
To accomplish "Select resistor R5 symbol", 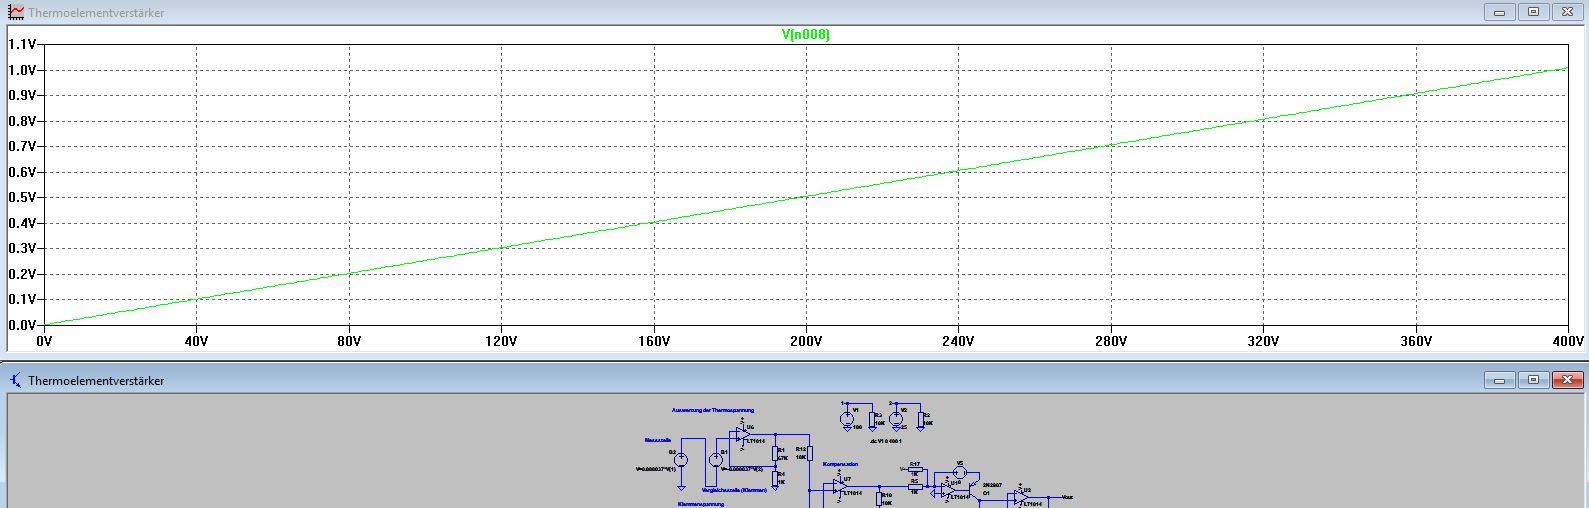I will [916, 487].
